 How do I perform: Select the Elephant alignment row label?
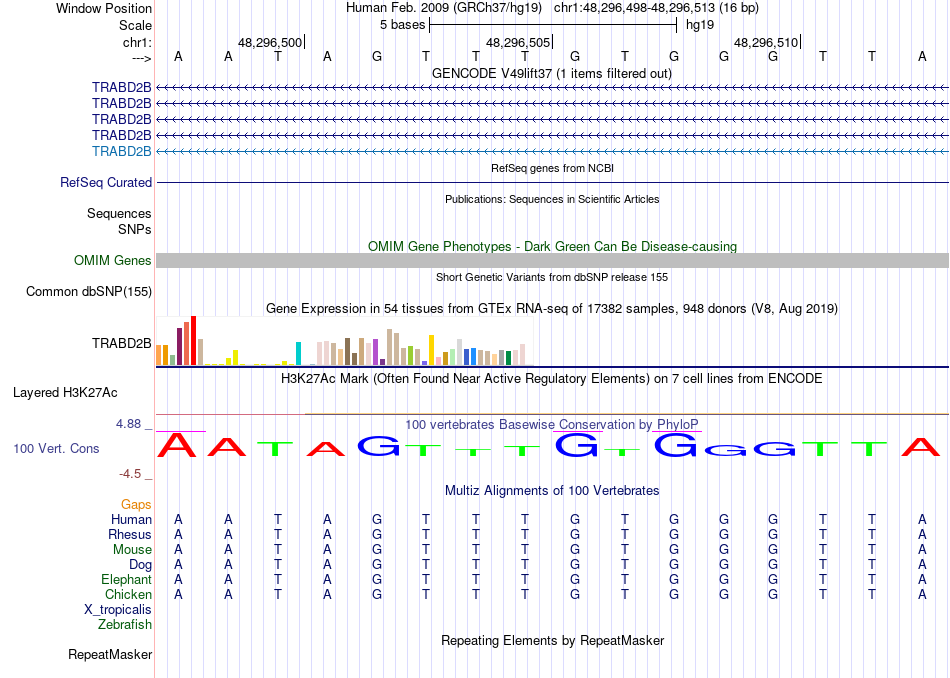coord(126,580)
